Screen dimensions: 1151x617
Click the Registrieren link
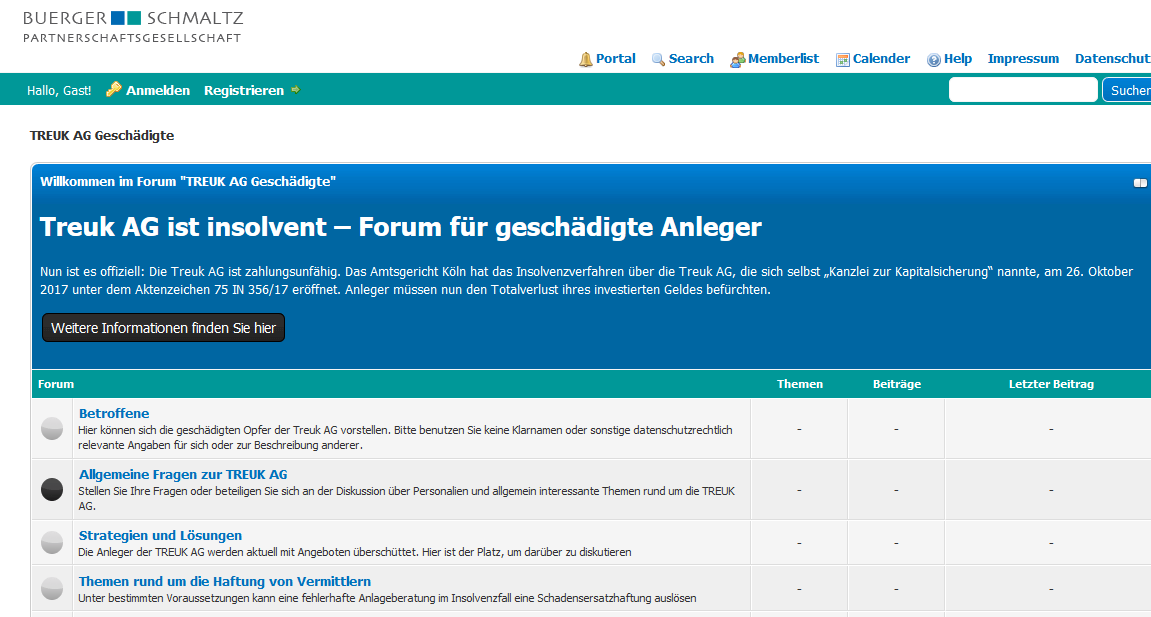[x=244, y=90]
